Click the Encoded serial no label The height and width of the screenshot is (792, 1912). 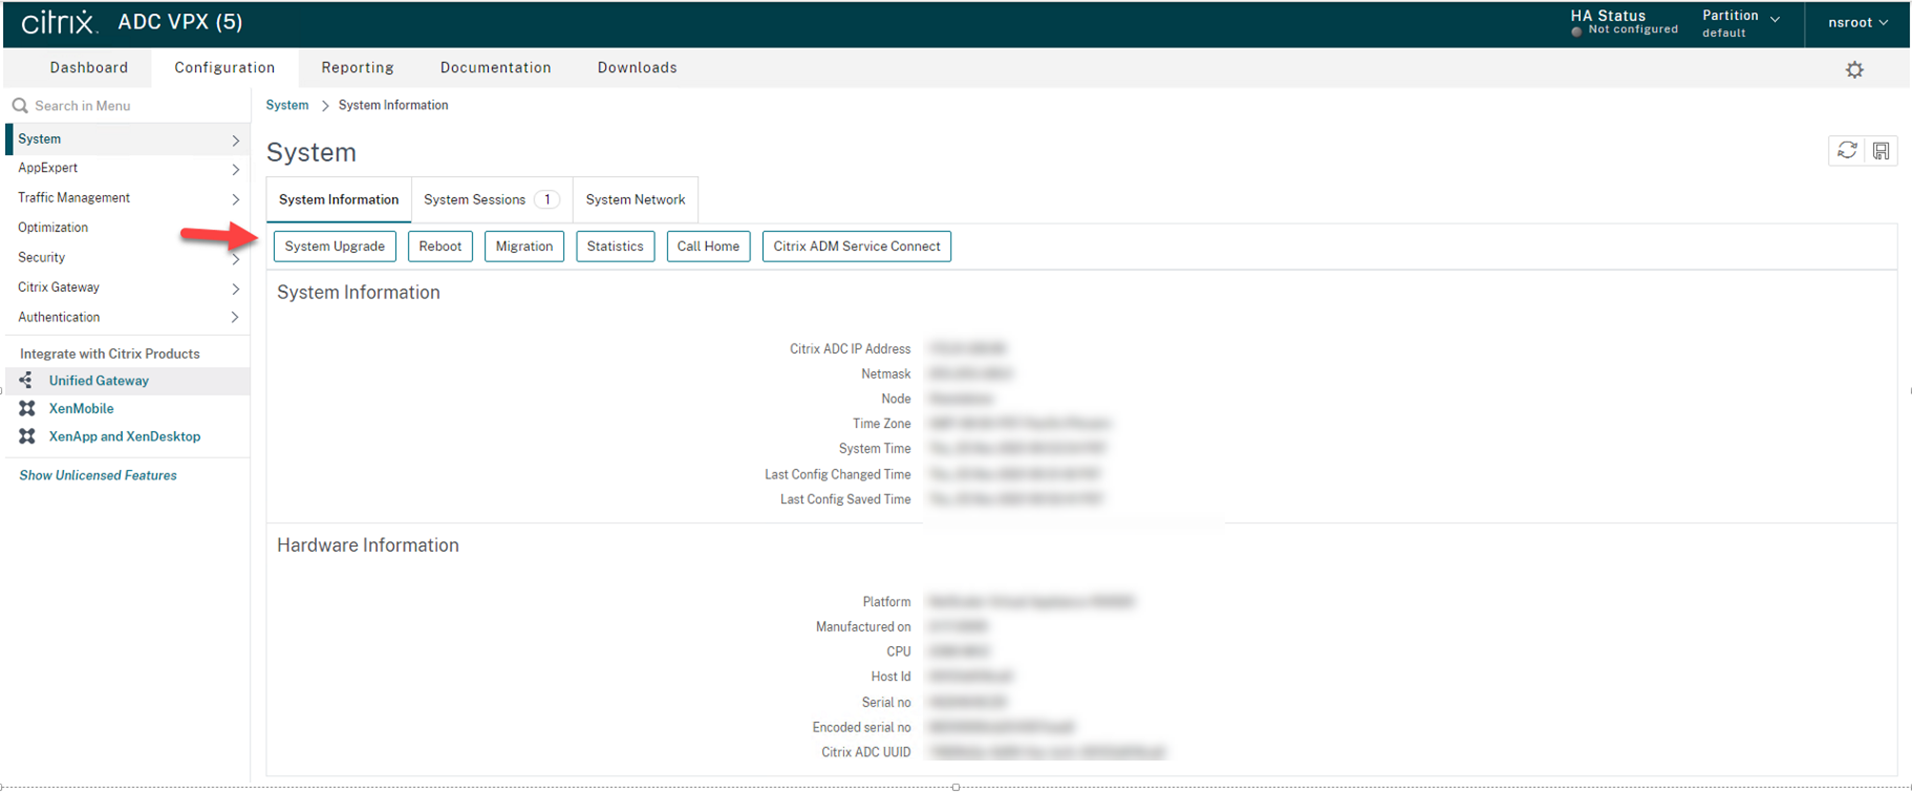(862, 727)
